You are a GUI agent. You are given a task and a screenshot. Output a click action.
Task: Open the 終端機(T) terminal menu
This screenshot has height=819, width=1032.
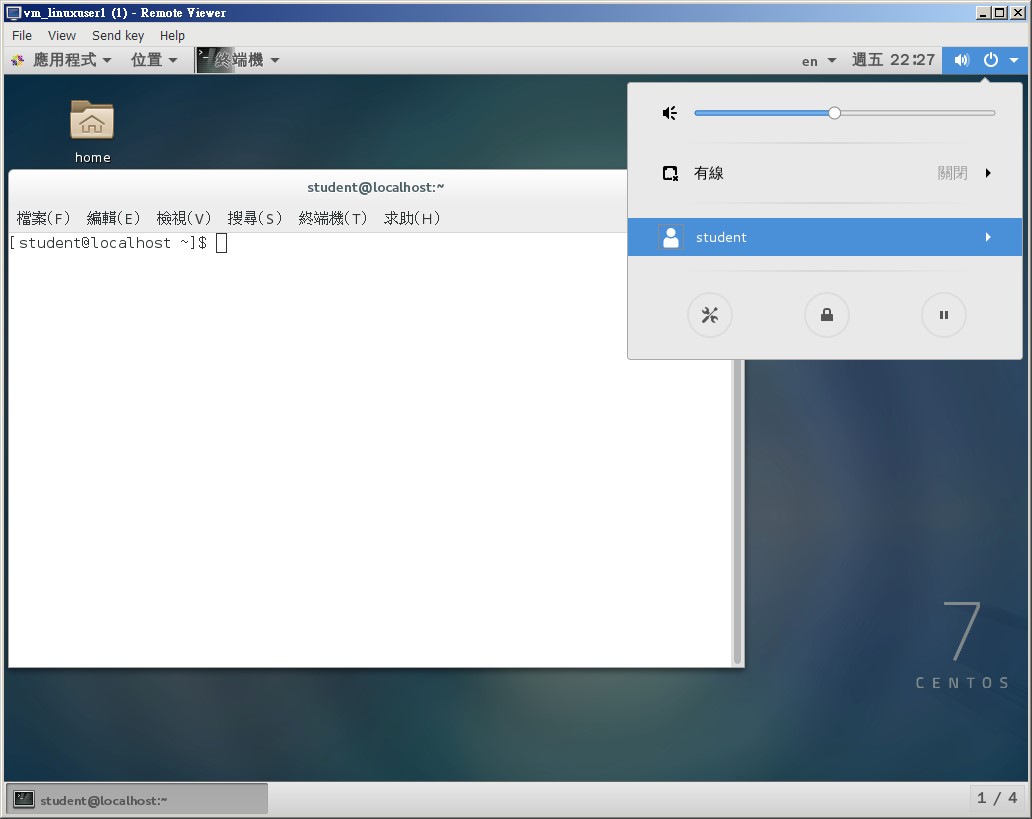[x=333, y=218]
